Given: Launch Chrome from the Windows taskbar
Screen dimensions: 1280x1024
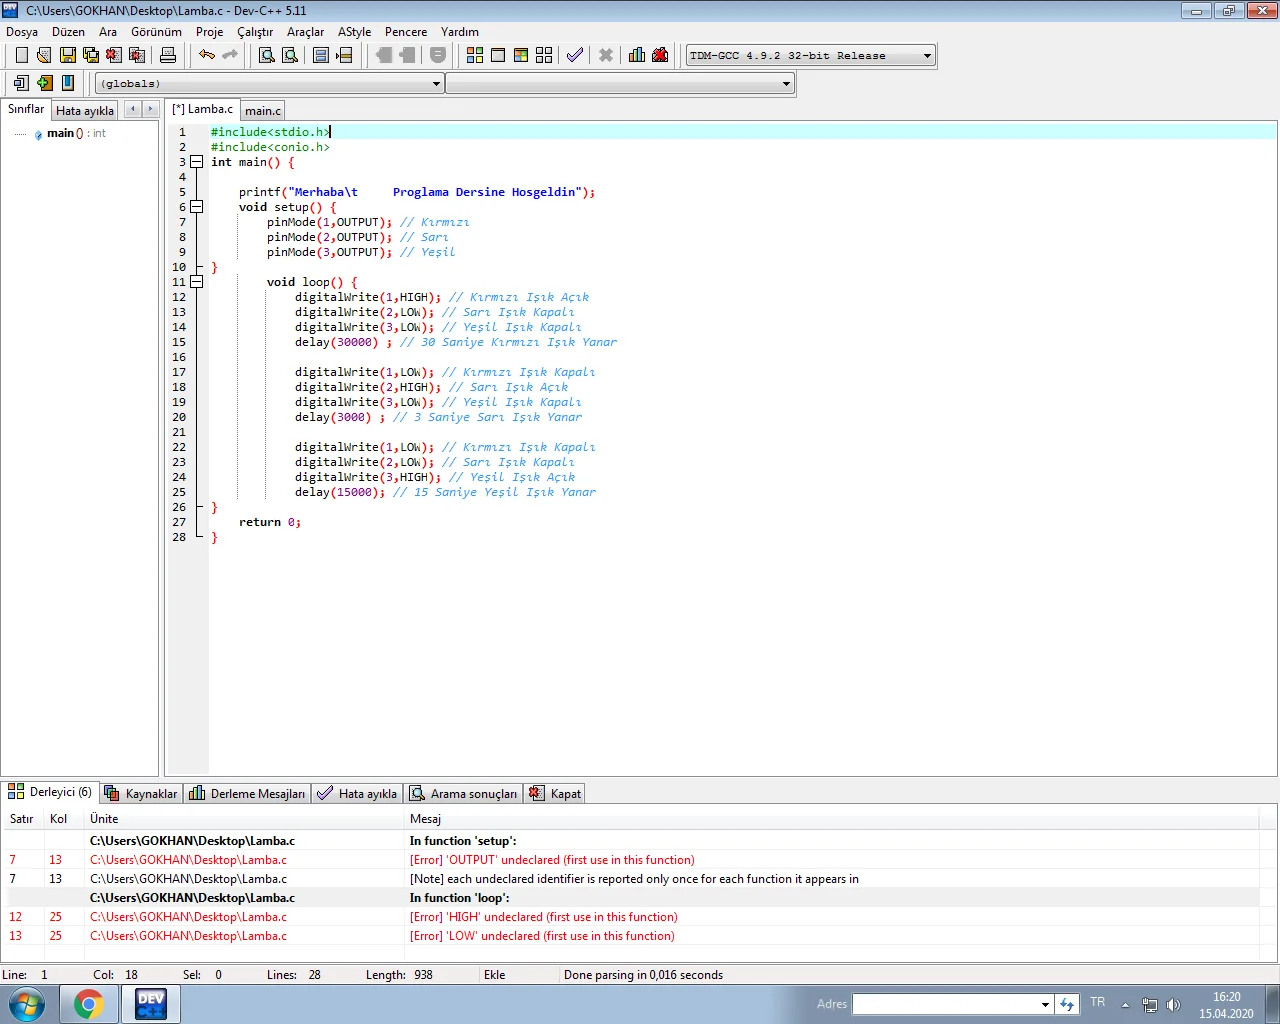Looking at the screenshot, I should pyautogui.click(x=88, y=1004).
